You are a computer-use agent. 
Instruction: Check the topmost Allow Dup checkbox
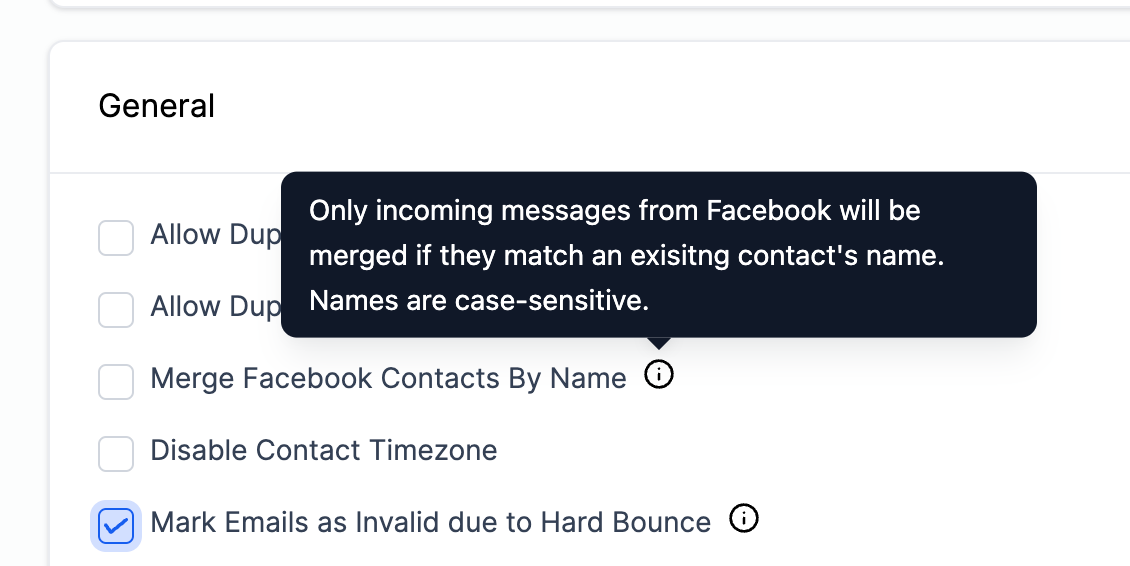(116, 238)
